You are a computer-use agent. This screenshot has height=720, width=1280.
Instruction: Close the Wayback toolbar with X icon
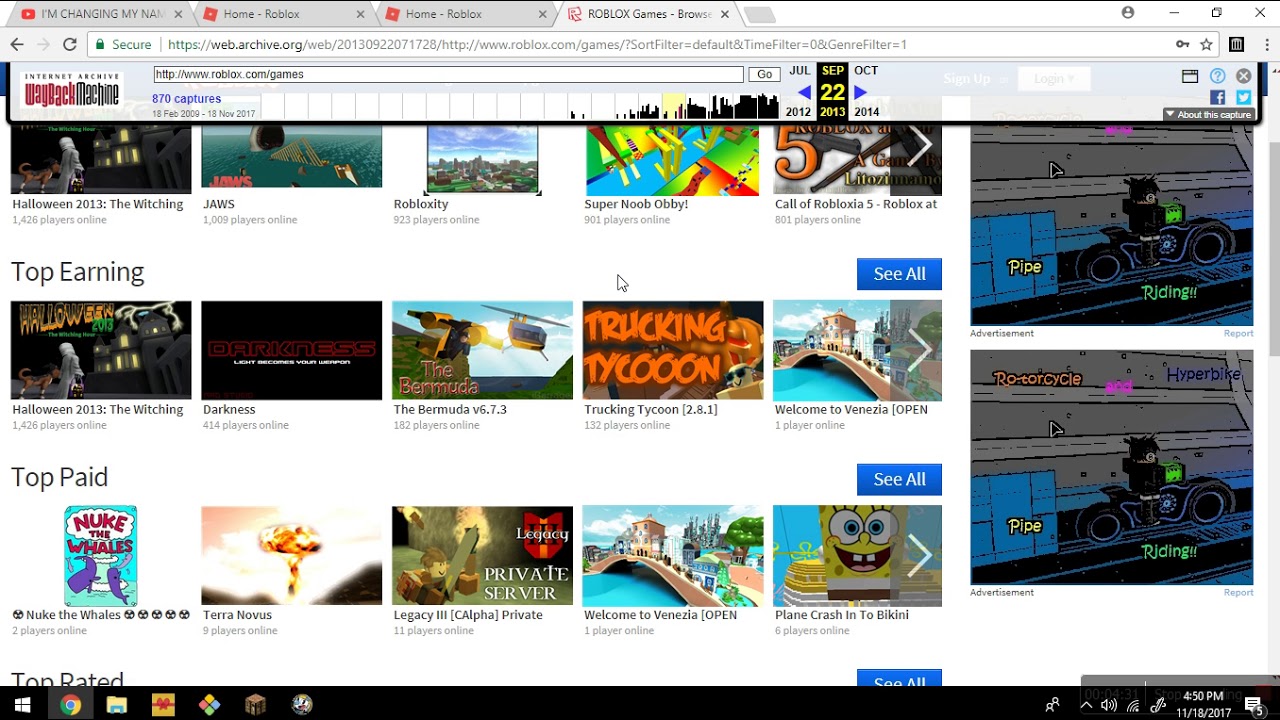[x=1243, y=76]
